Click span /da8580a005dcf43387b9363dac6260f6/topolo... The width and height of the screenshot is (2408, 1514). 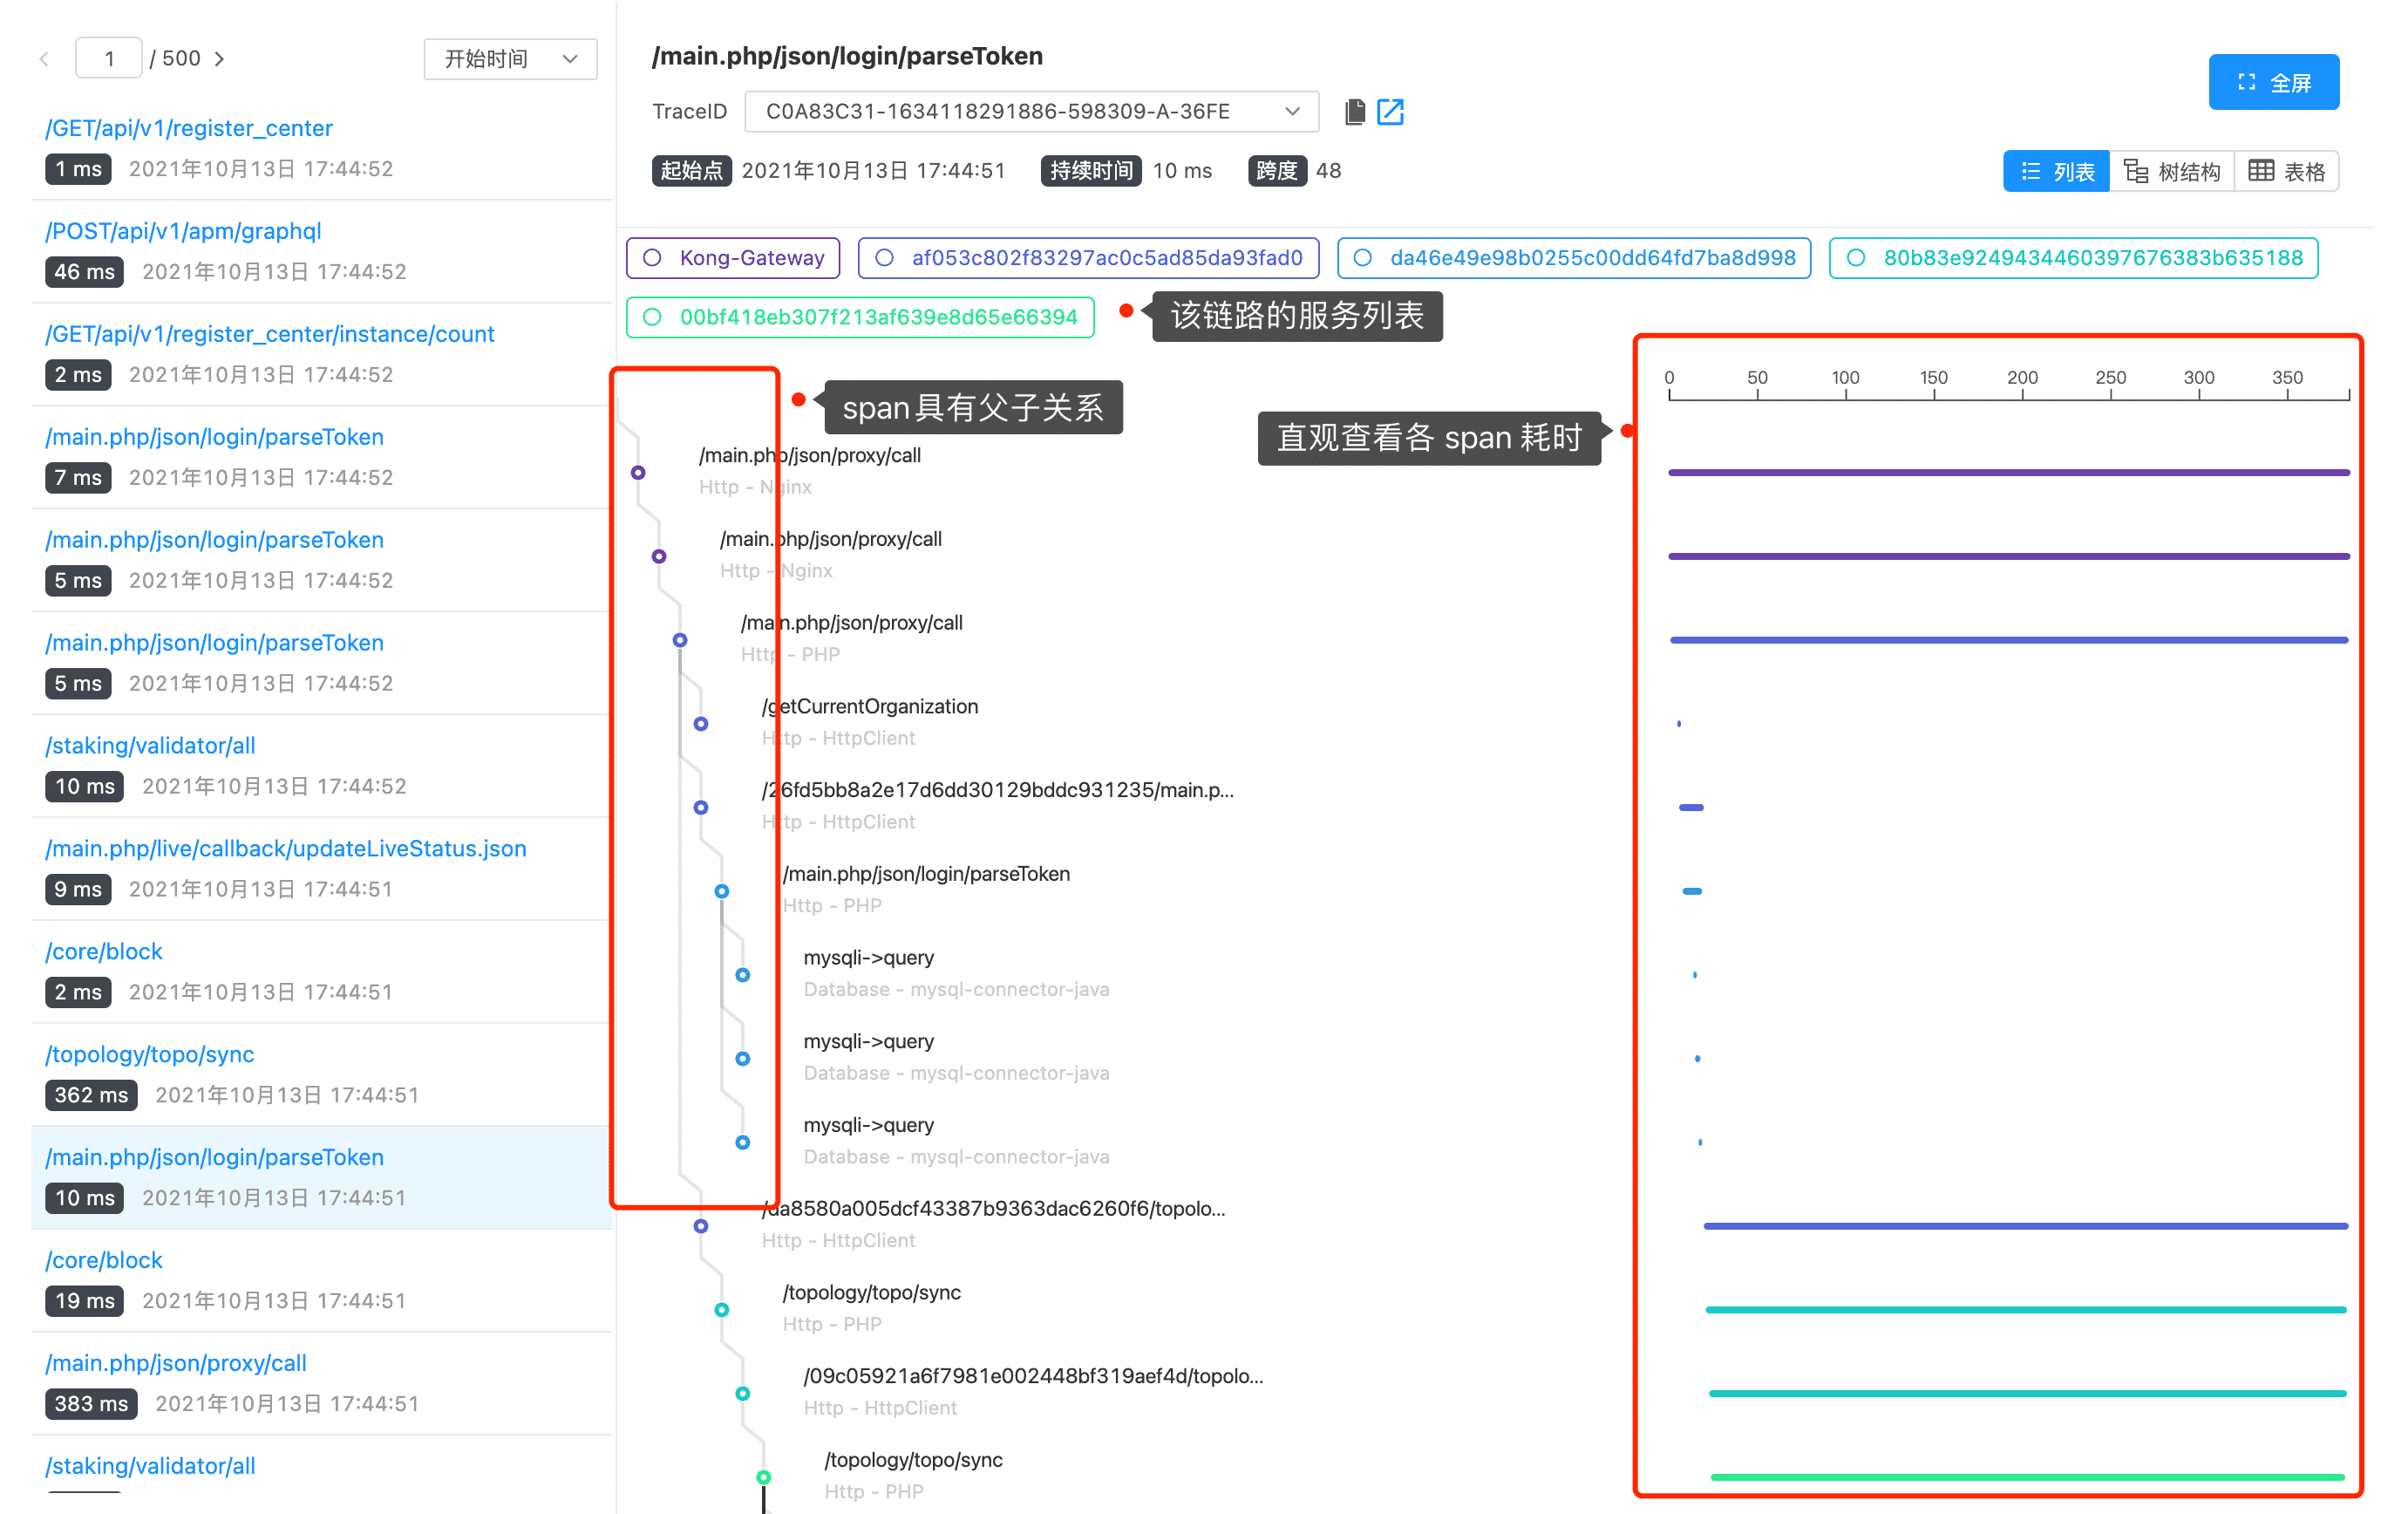click(x=994, y=1208)
